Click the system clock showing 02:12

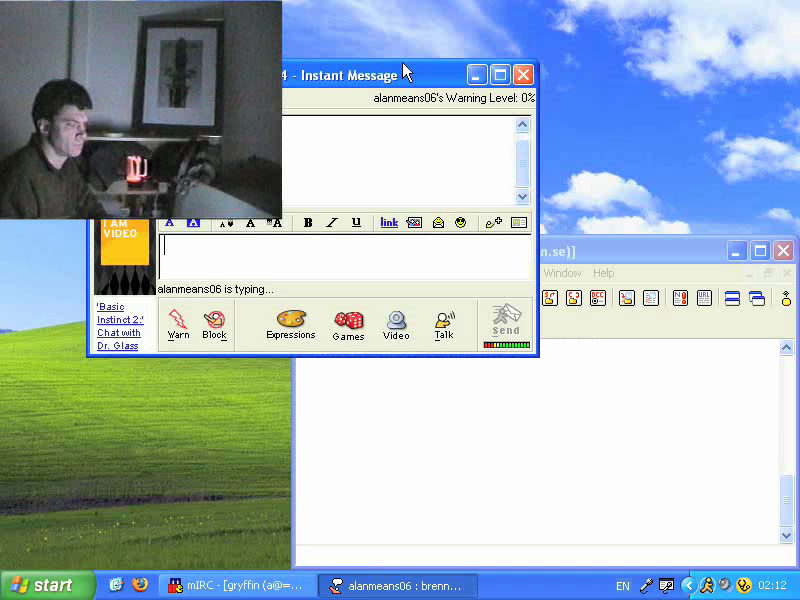772,586
